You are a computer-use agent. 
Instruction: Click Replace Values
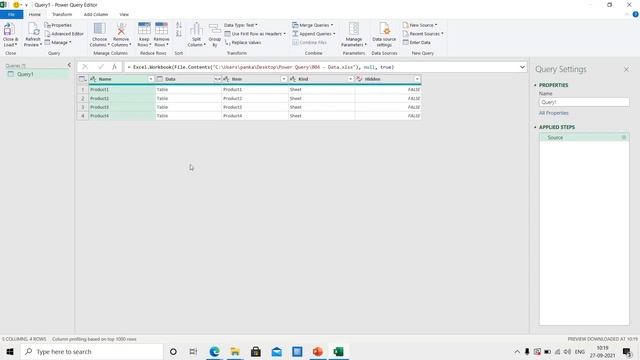(x=243, y=42)
